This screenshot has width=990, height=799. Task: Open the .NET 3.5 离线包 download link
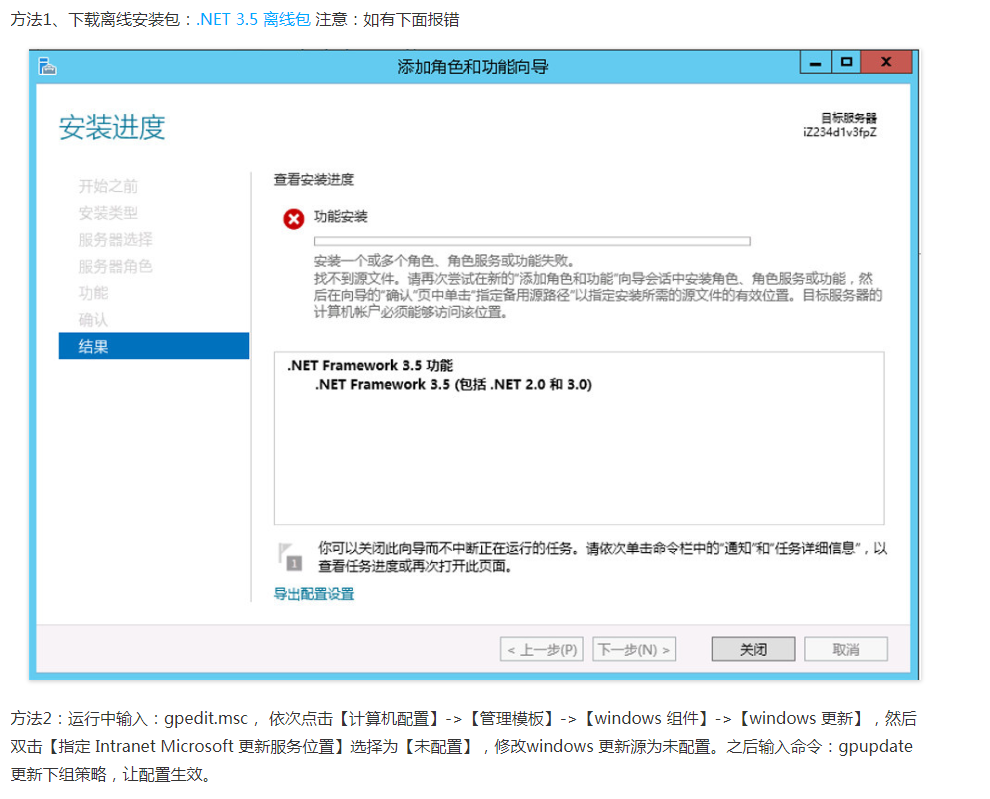click(253, 20)
